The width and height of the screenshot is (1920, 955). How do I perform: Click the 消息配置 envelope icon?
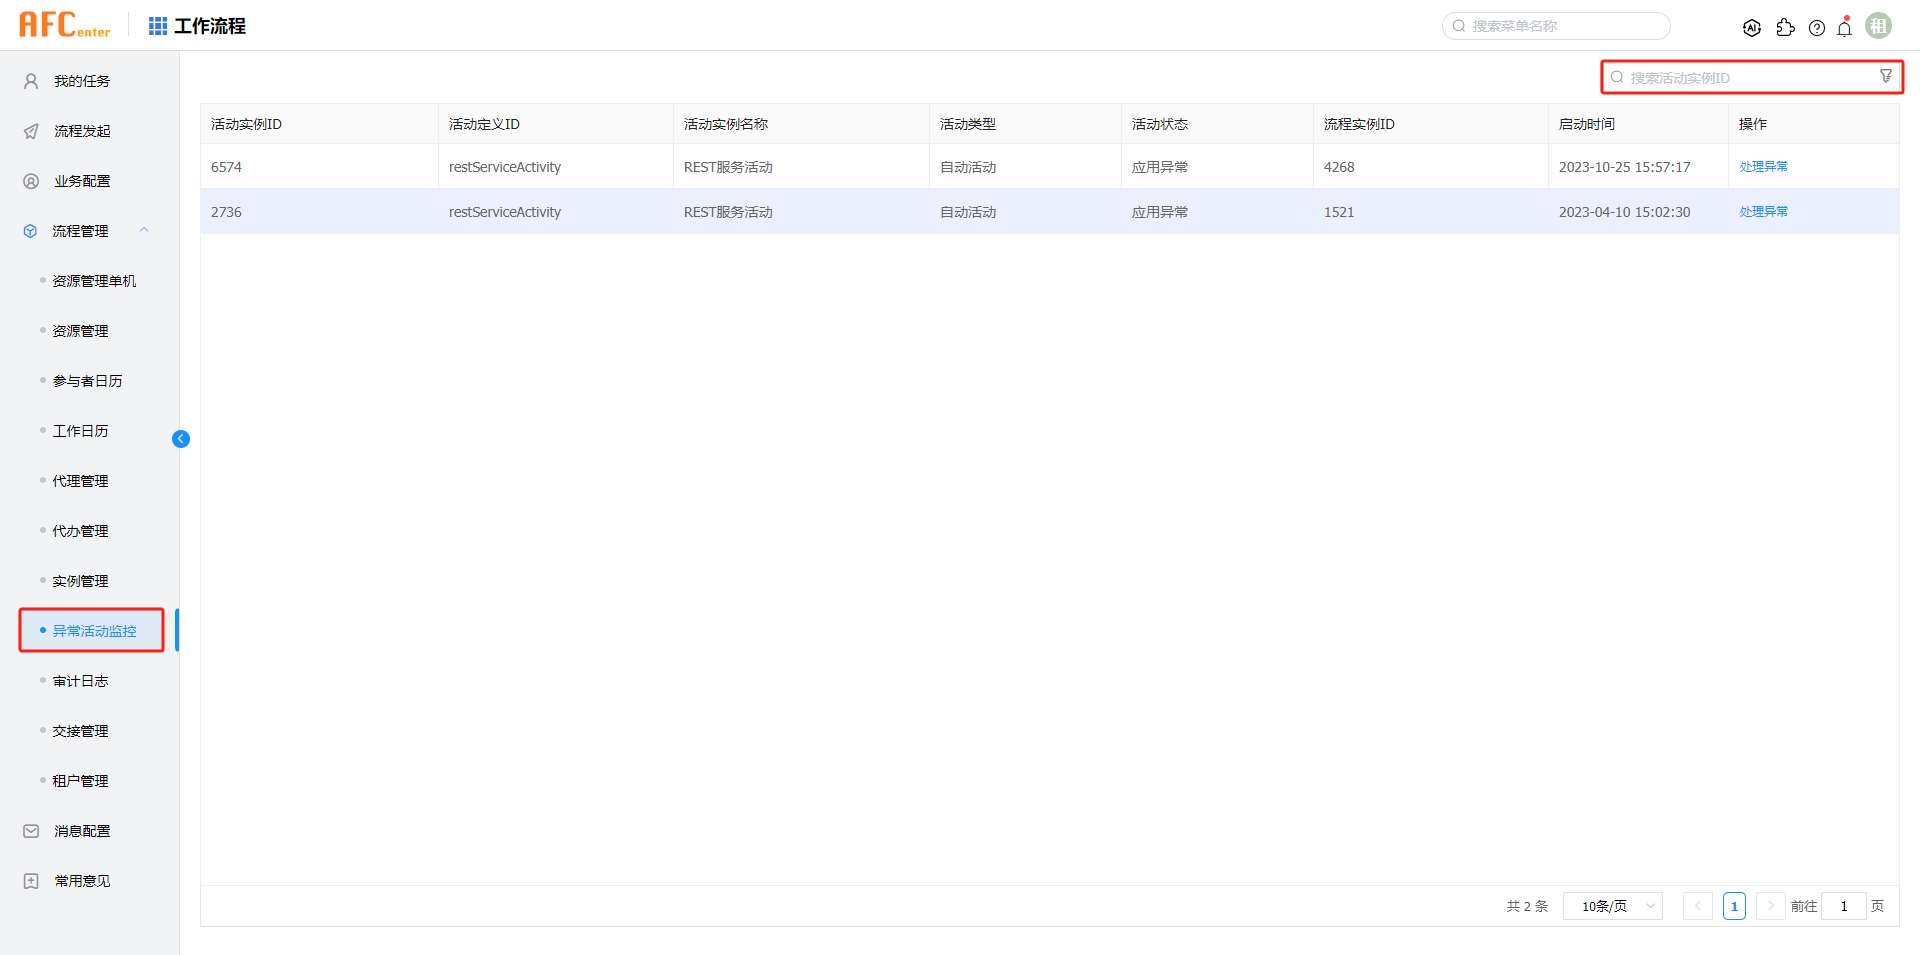pos(30,830)
